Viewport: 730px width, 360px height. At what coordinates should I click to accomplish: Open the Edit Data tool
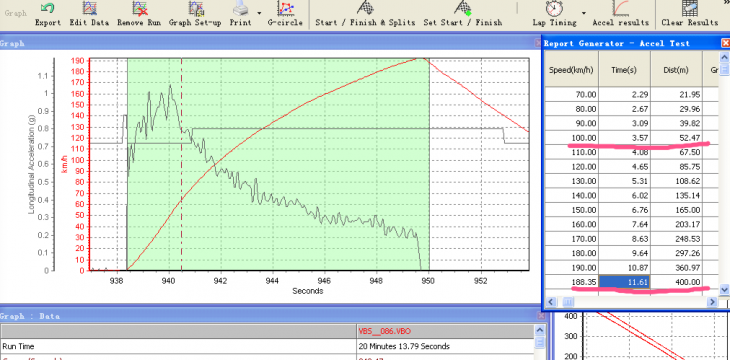tap(89, 8)
